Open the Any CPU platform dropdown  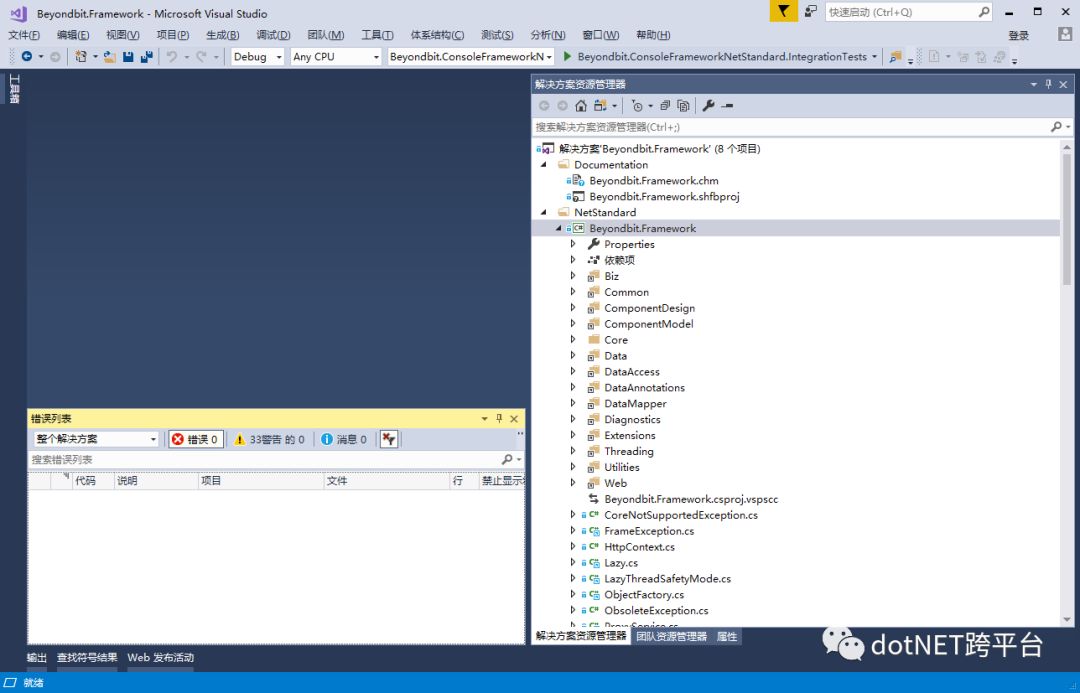pos(335,56)
